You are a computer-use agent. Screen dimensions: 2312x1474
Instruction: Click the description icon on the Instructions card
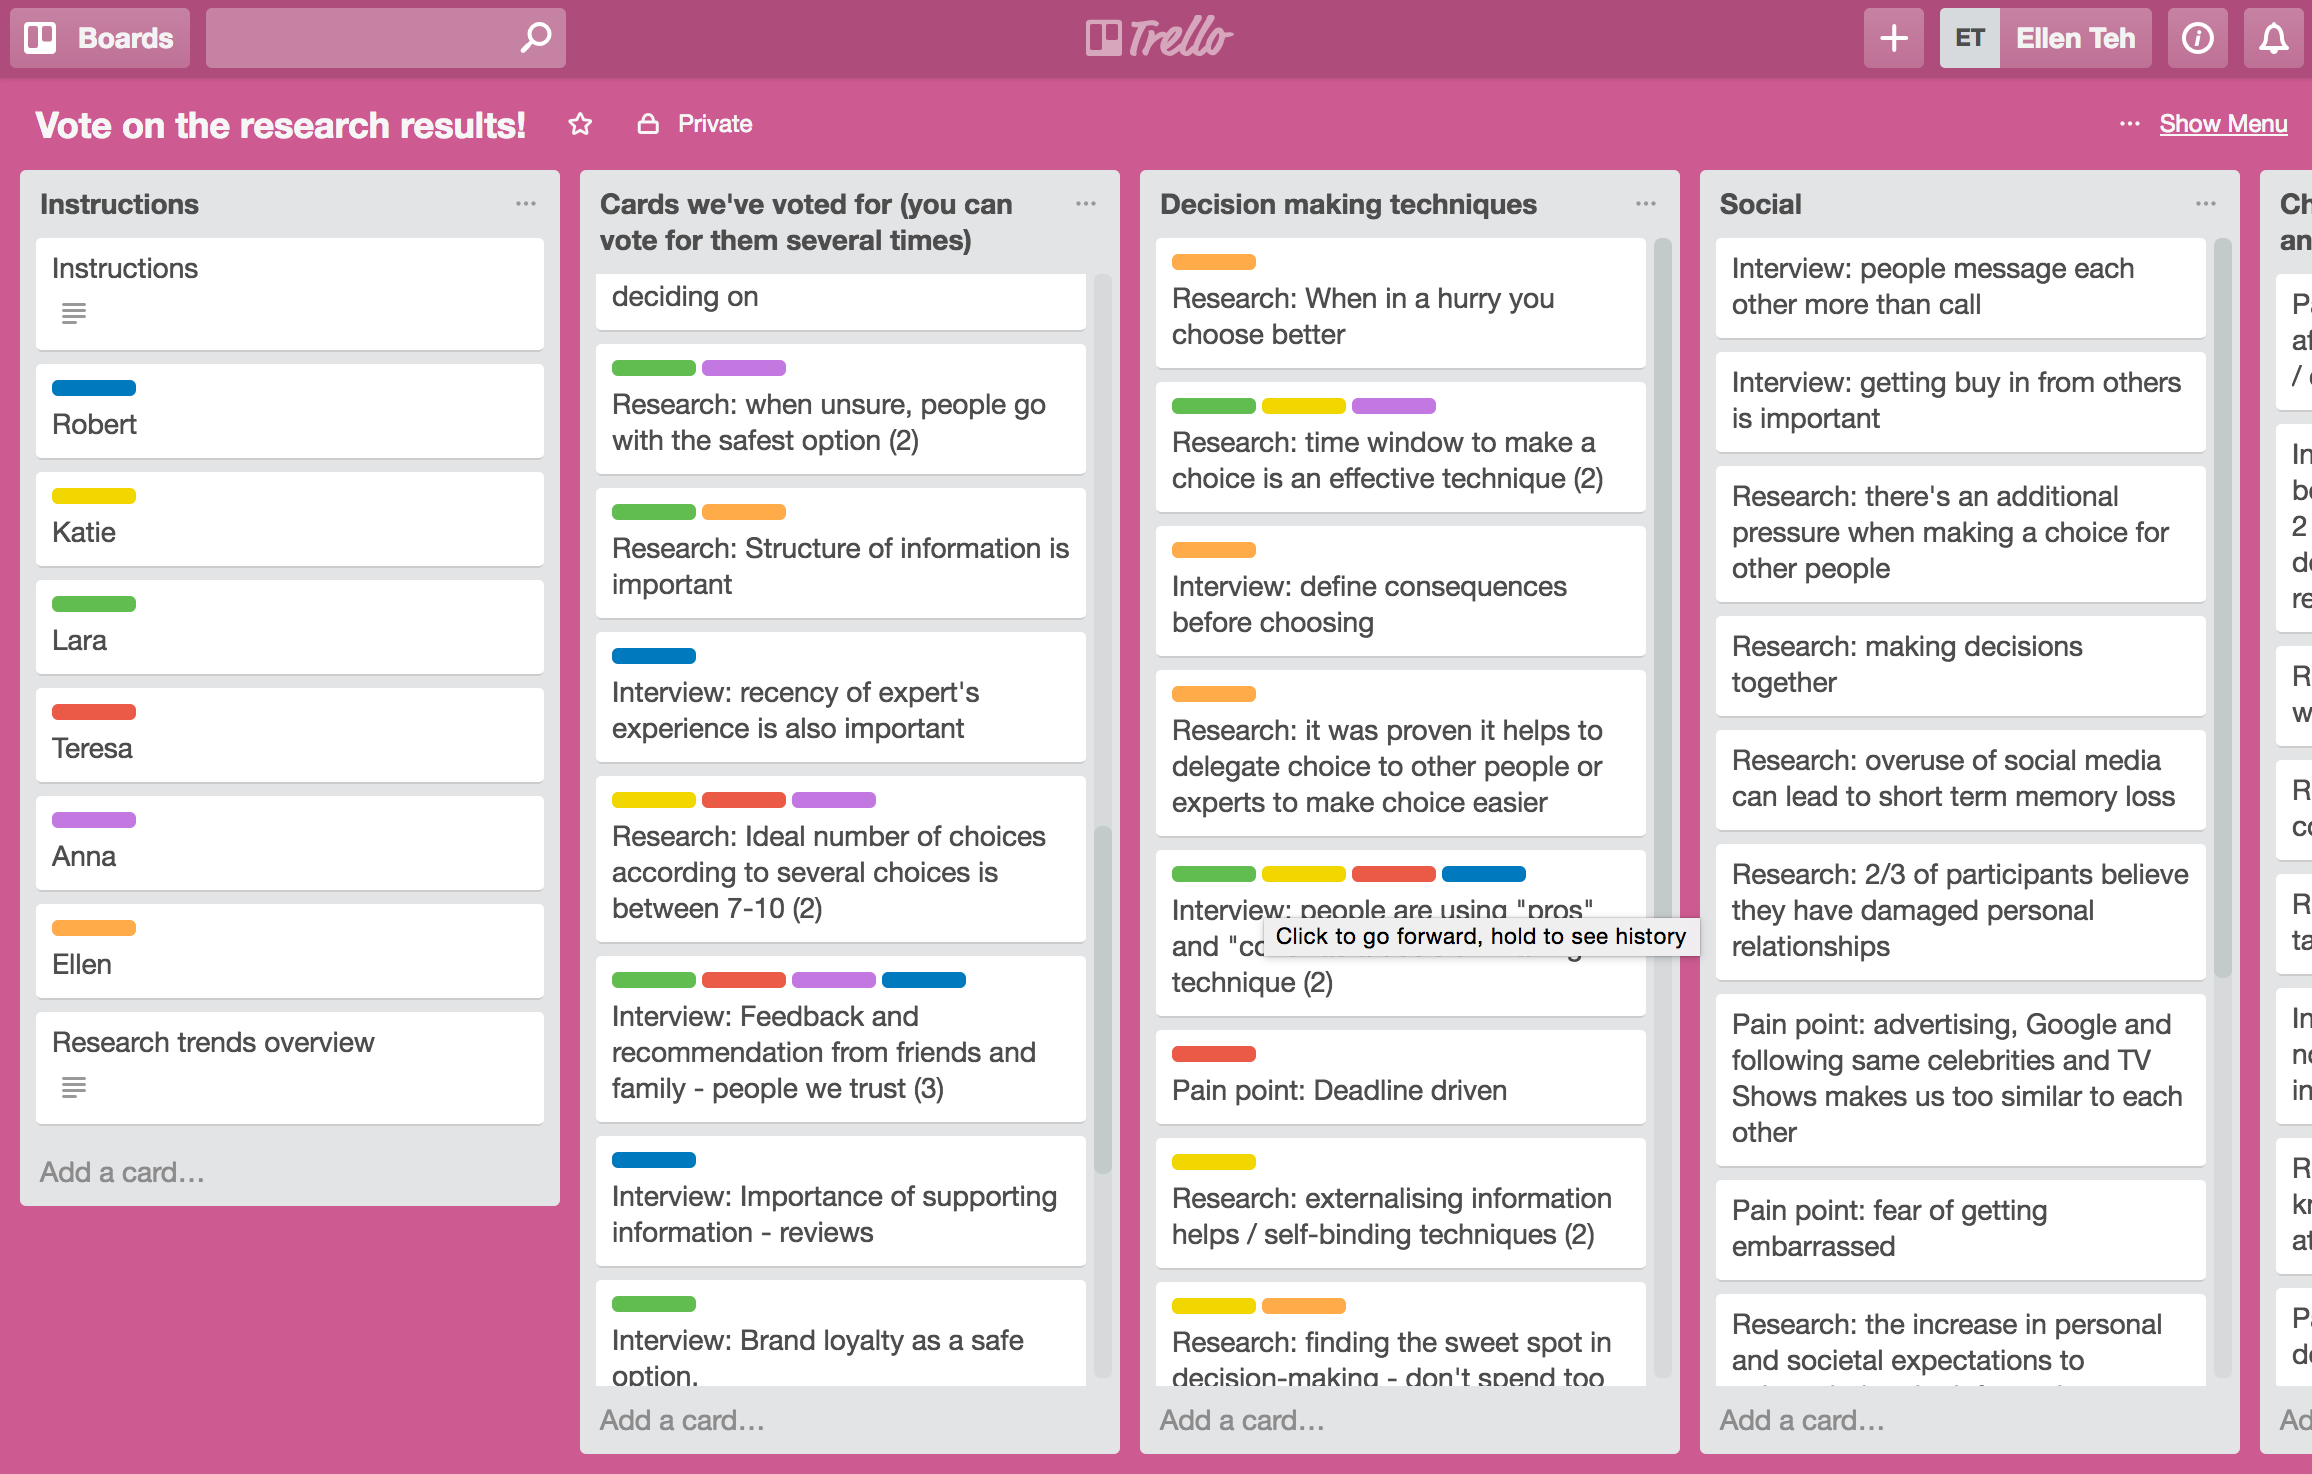pyautogui.click(x=74, y=313)
